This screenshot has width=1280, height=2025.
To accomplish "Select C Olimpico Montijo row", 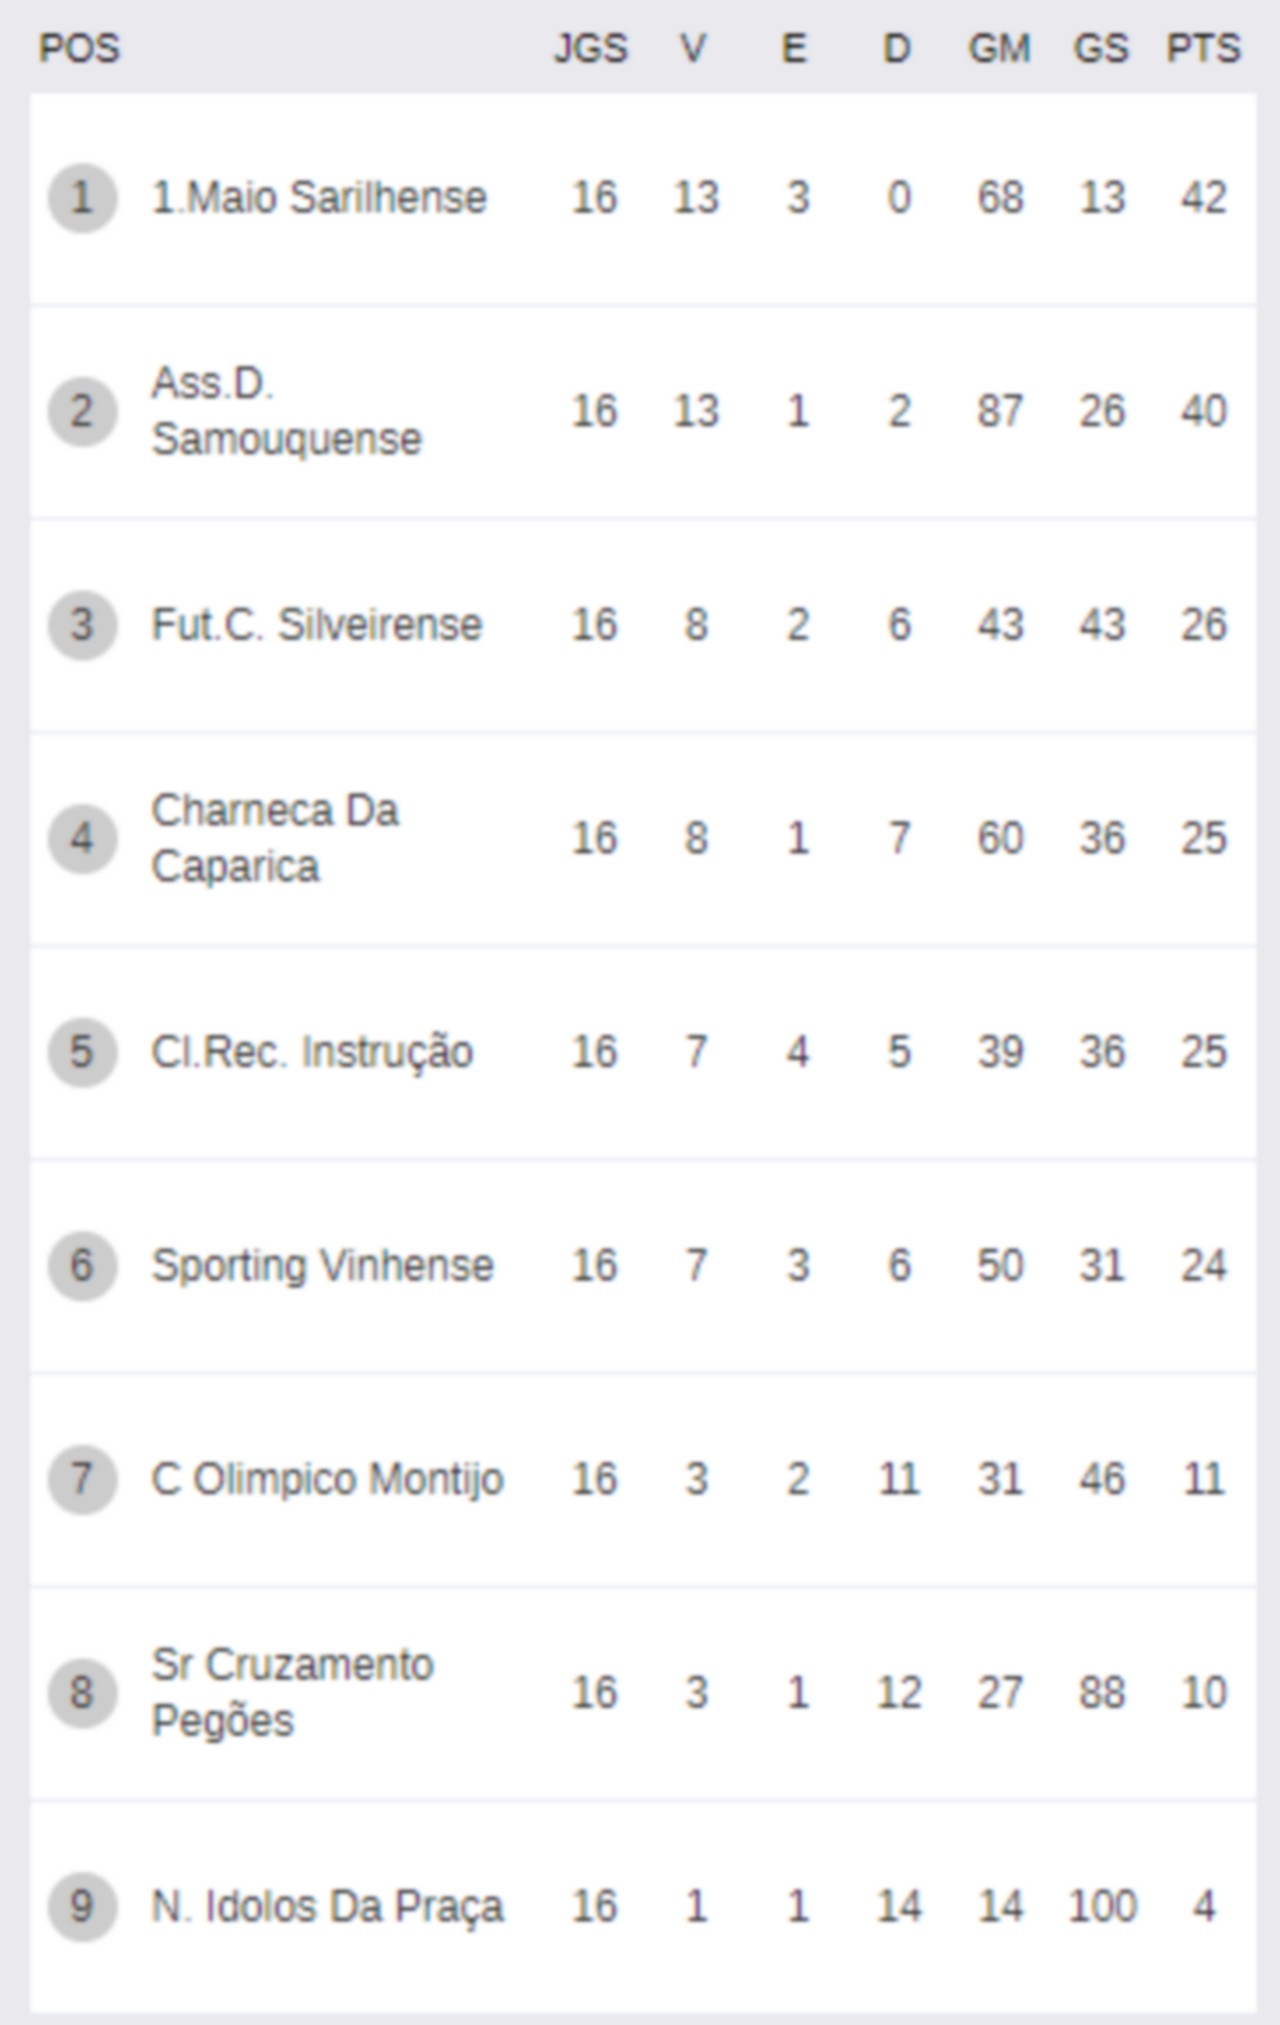I will (643, 1479).
